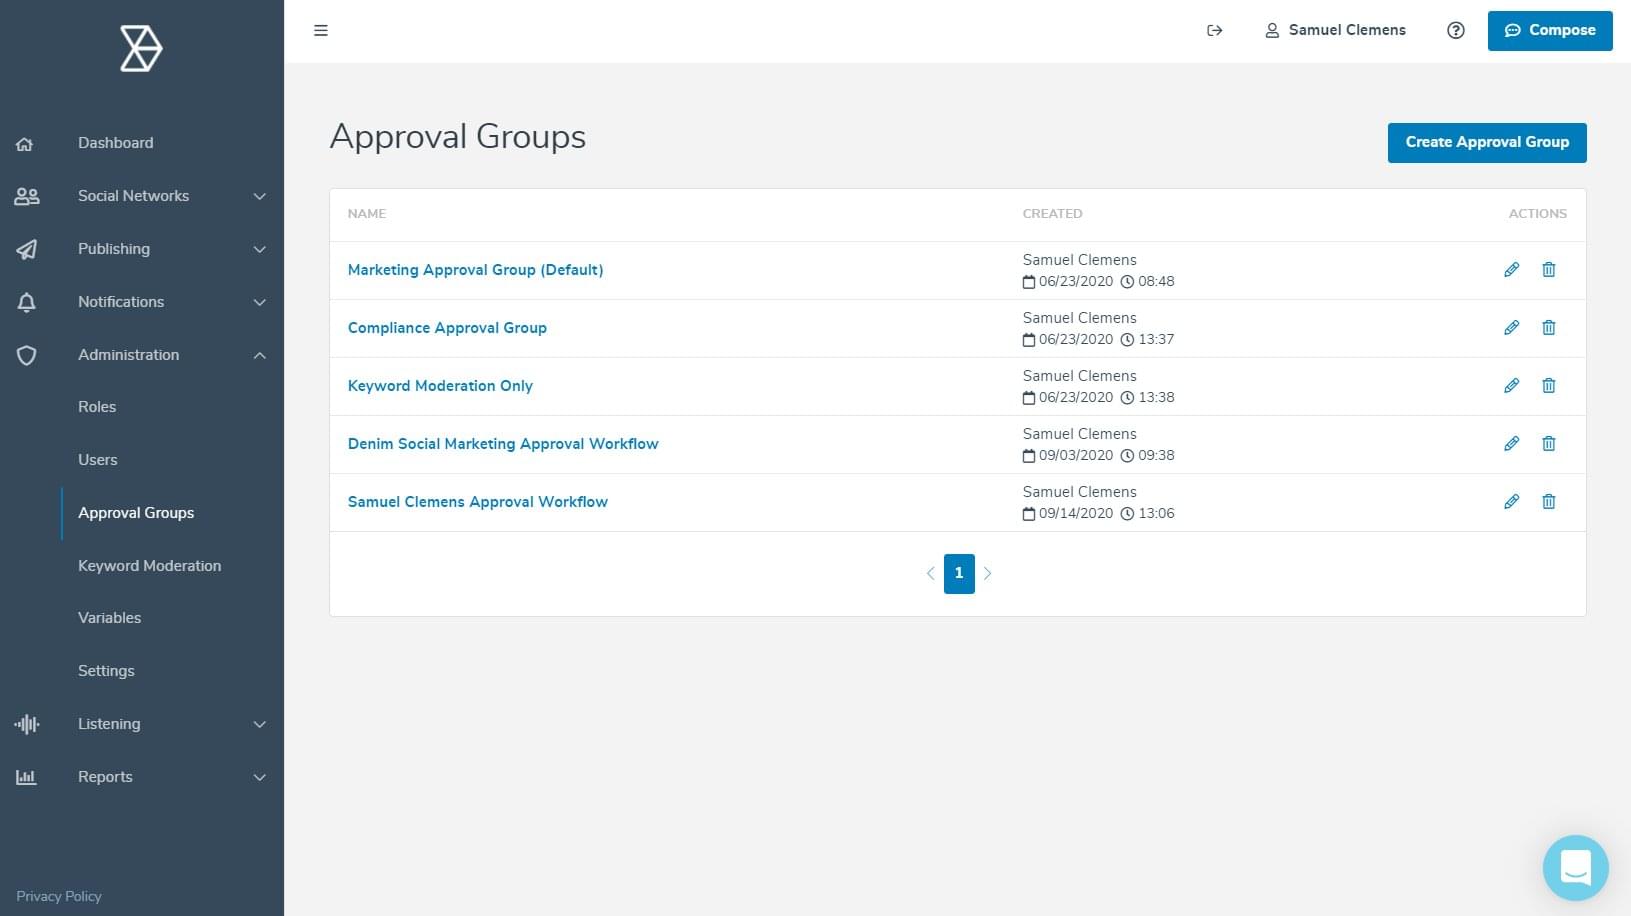Open Keyword Moderation Only link
This screenshot has width=1631, height=916.
tap(440, 386)
